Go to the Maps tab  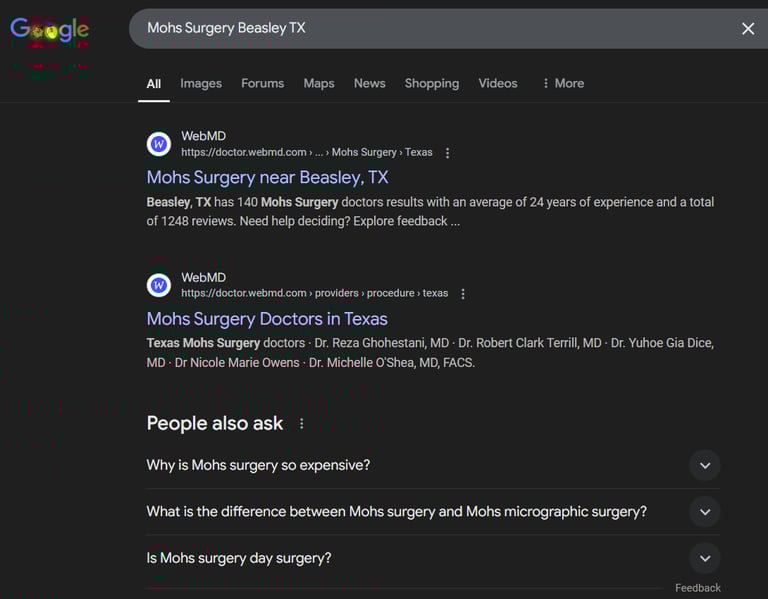[x=319, y=84]
